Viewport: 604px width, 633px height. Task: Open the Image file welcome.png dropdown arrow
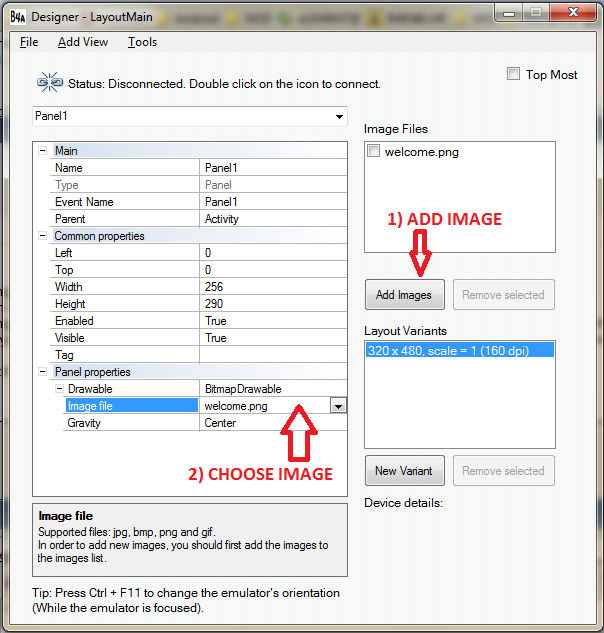pos(338,406)
